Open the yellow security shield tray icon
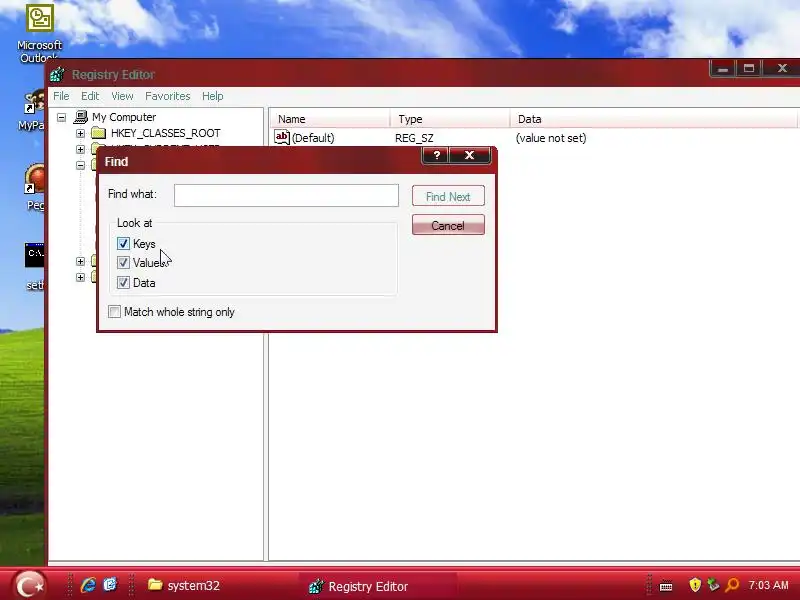 pyautogui.click(x=694, y=585)
